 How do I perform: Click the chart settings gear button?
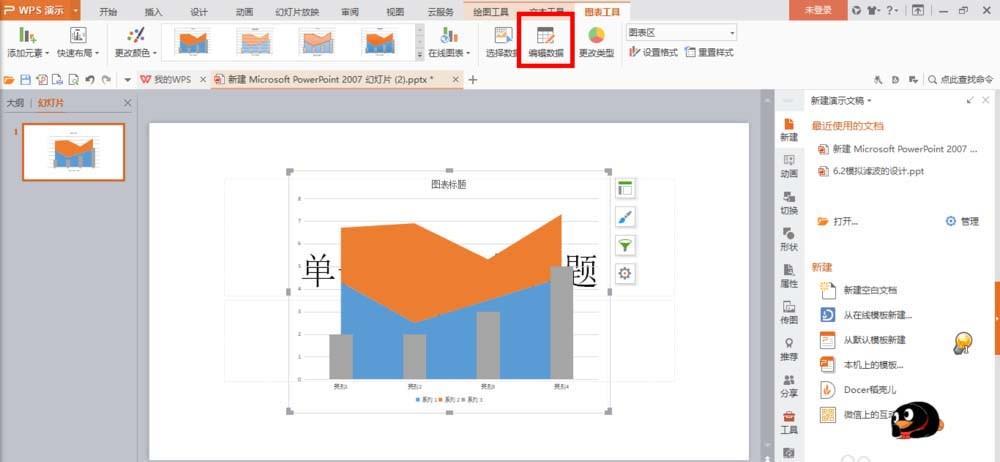[x=626, y=273]
